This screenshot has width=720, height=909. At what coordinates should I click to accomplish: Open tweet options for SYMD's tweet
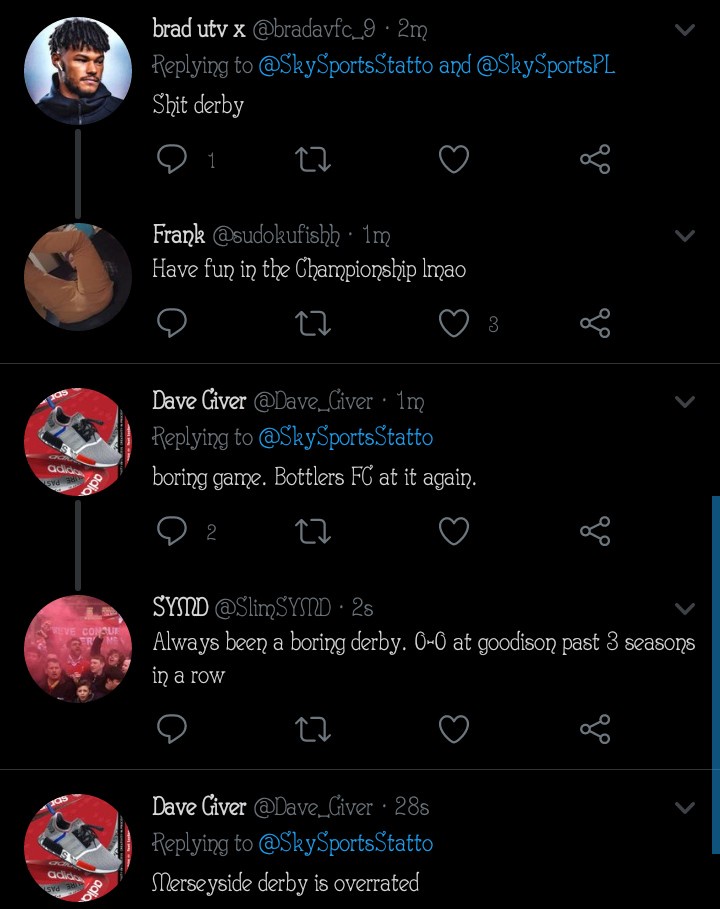click(x=685, y=608)
